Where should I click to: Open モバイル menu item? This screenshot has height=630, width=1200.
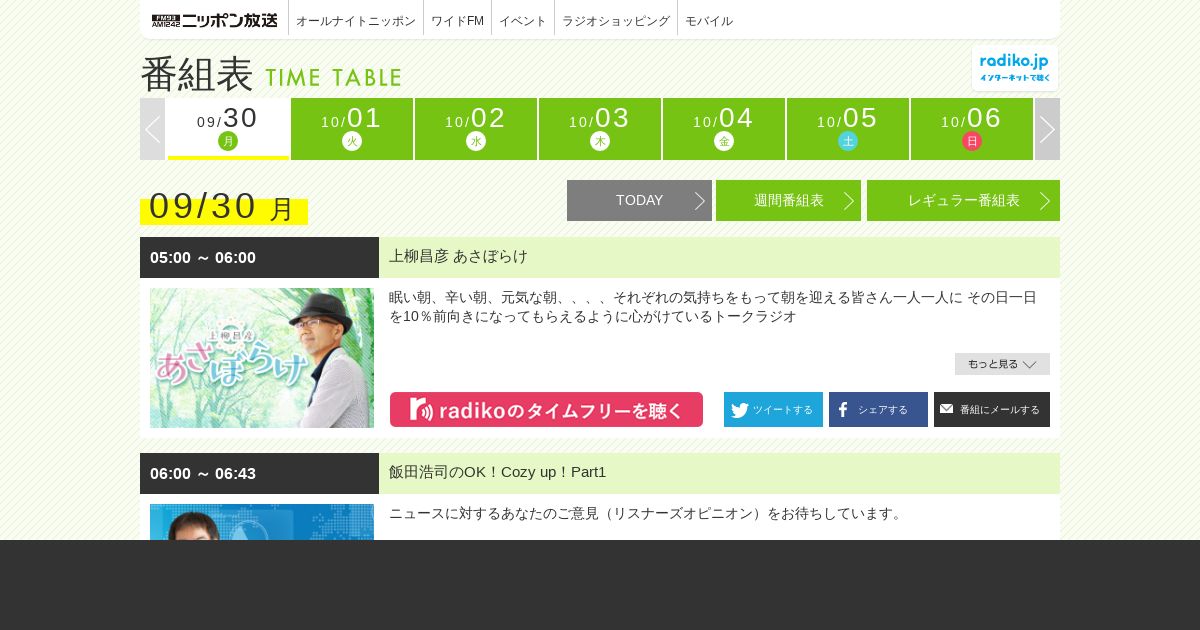point(709,21)
